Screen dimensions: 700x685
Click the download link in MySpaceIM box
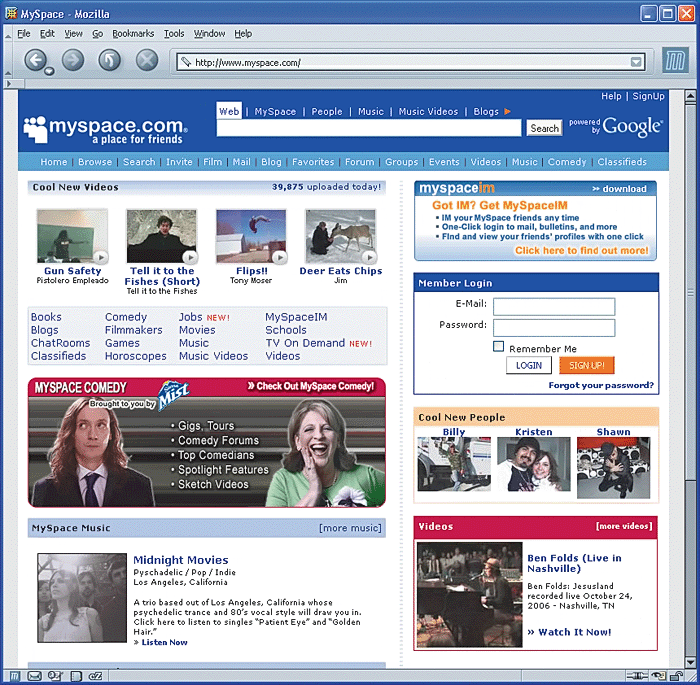click(x=619, y=189)
